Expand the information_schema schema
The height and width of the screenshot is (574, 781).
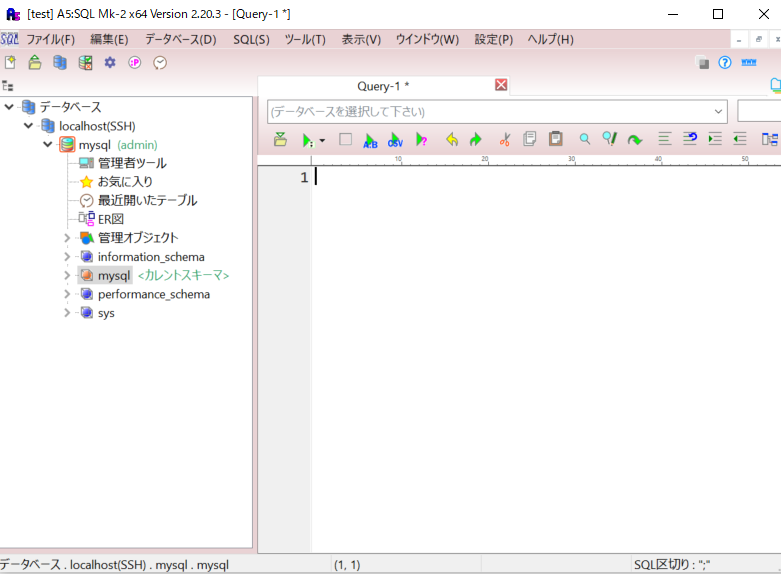(67, 257)
